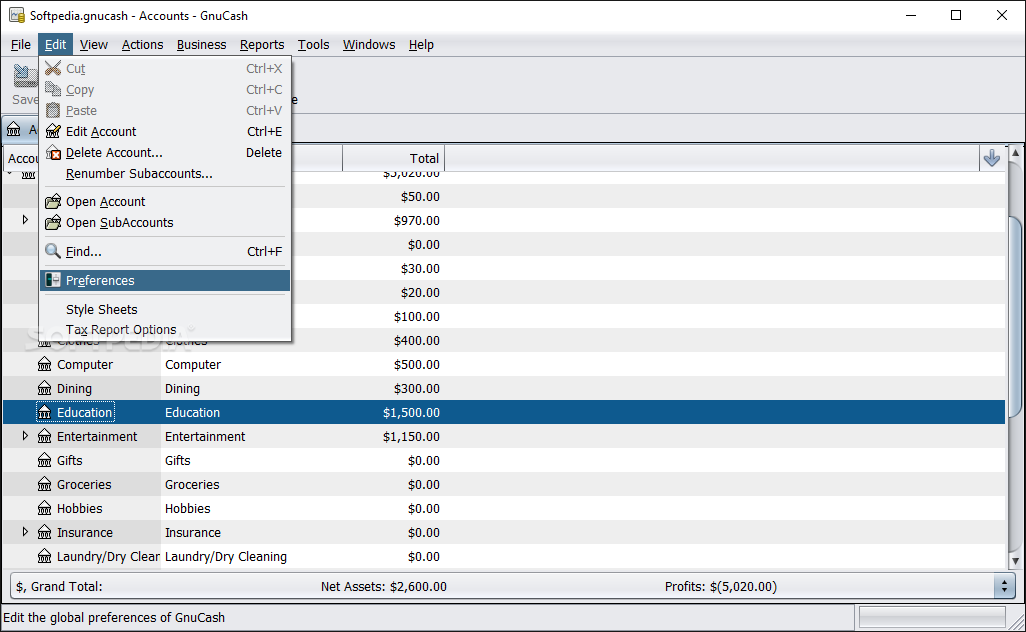This screenshot has width=1026, height=632.
Task: Click the $500.00 Computer total
Action: tap(416, 364)
